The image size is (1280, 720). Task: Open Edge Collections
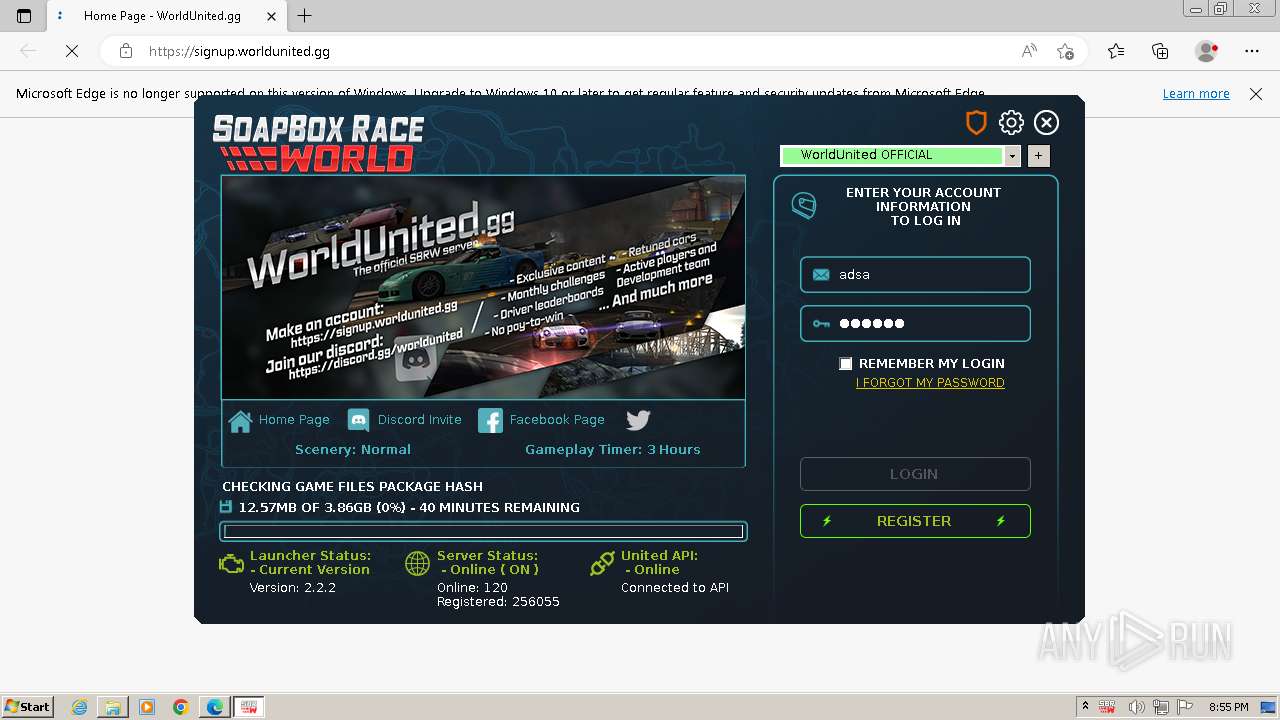coord(1160,51)
